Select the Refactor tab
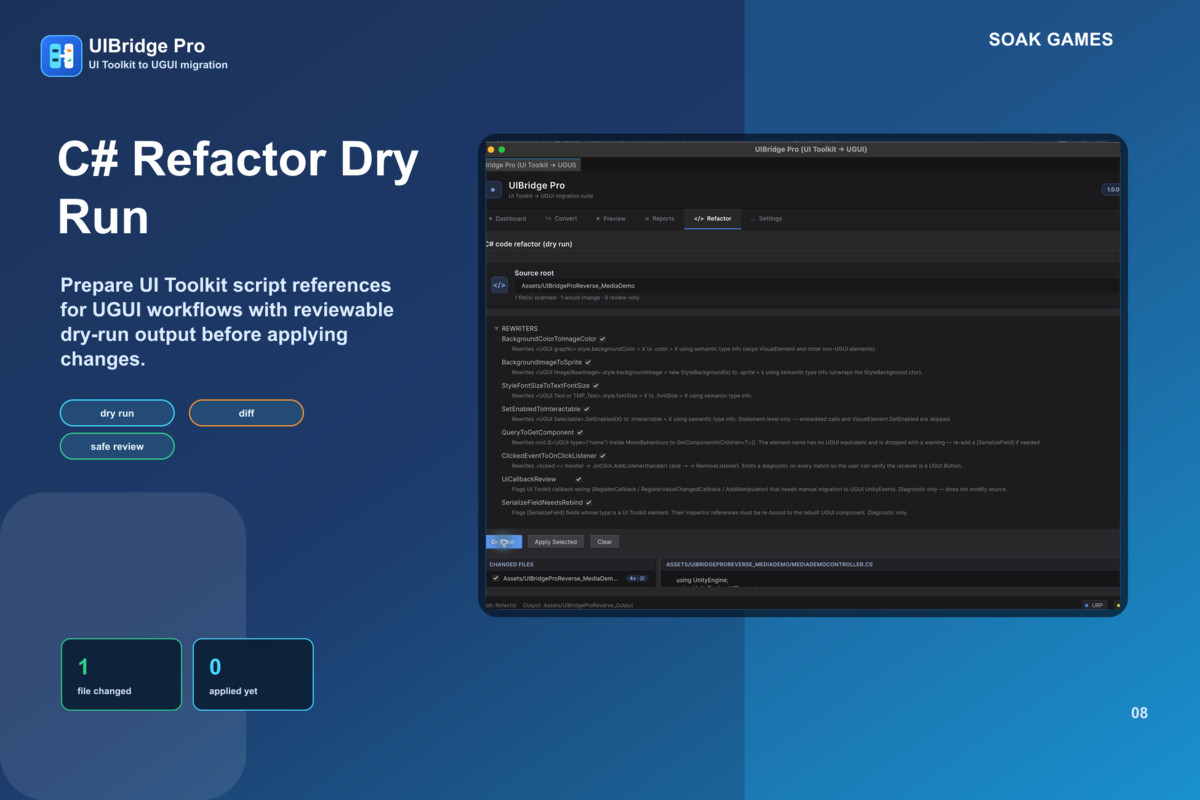1200x800 pixels. 713,218
